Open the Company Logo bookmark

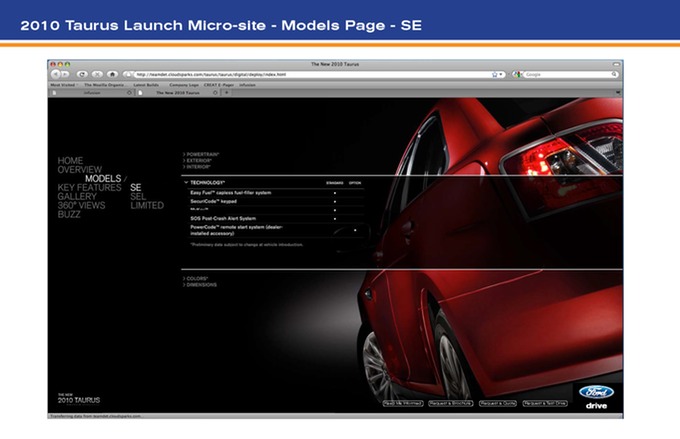(184, 85)
